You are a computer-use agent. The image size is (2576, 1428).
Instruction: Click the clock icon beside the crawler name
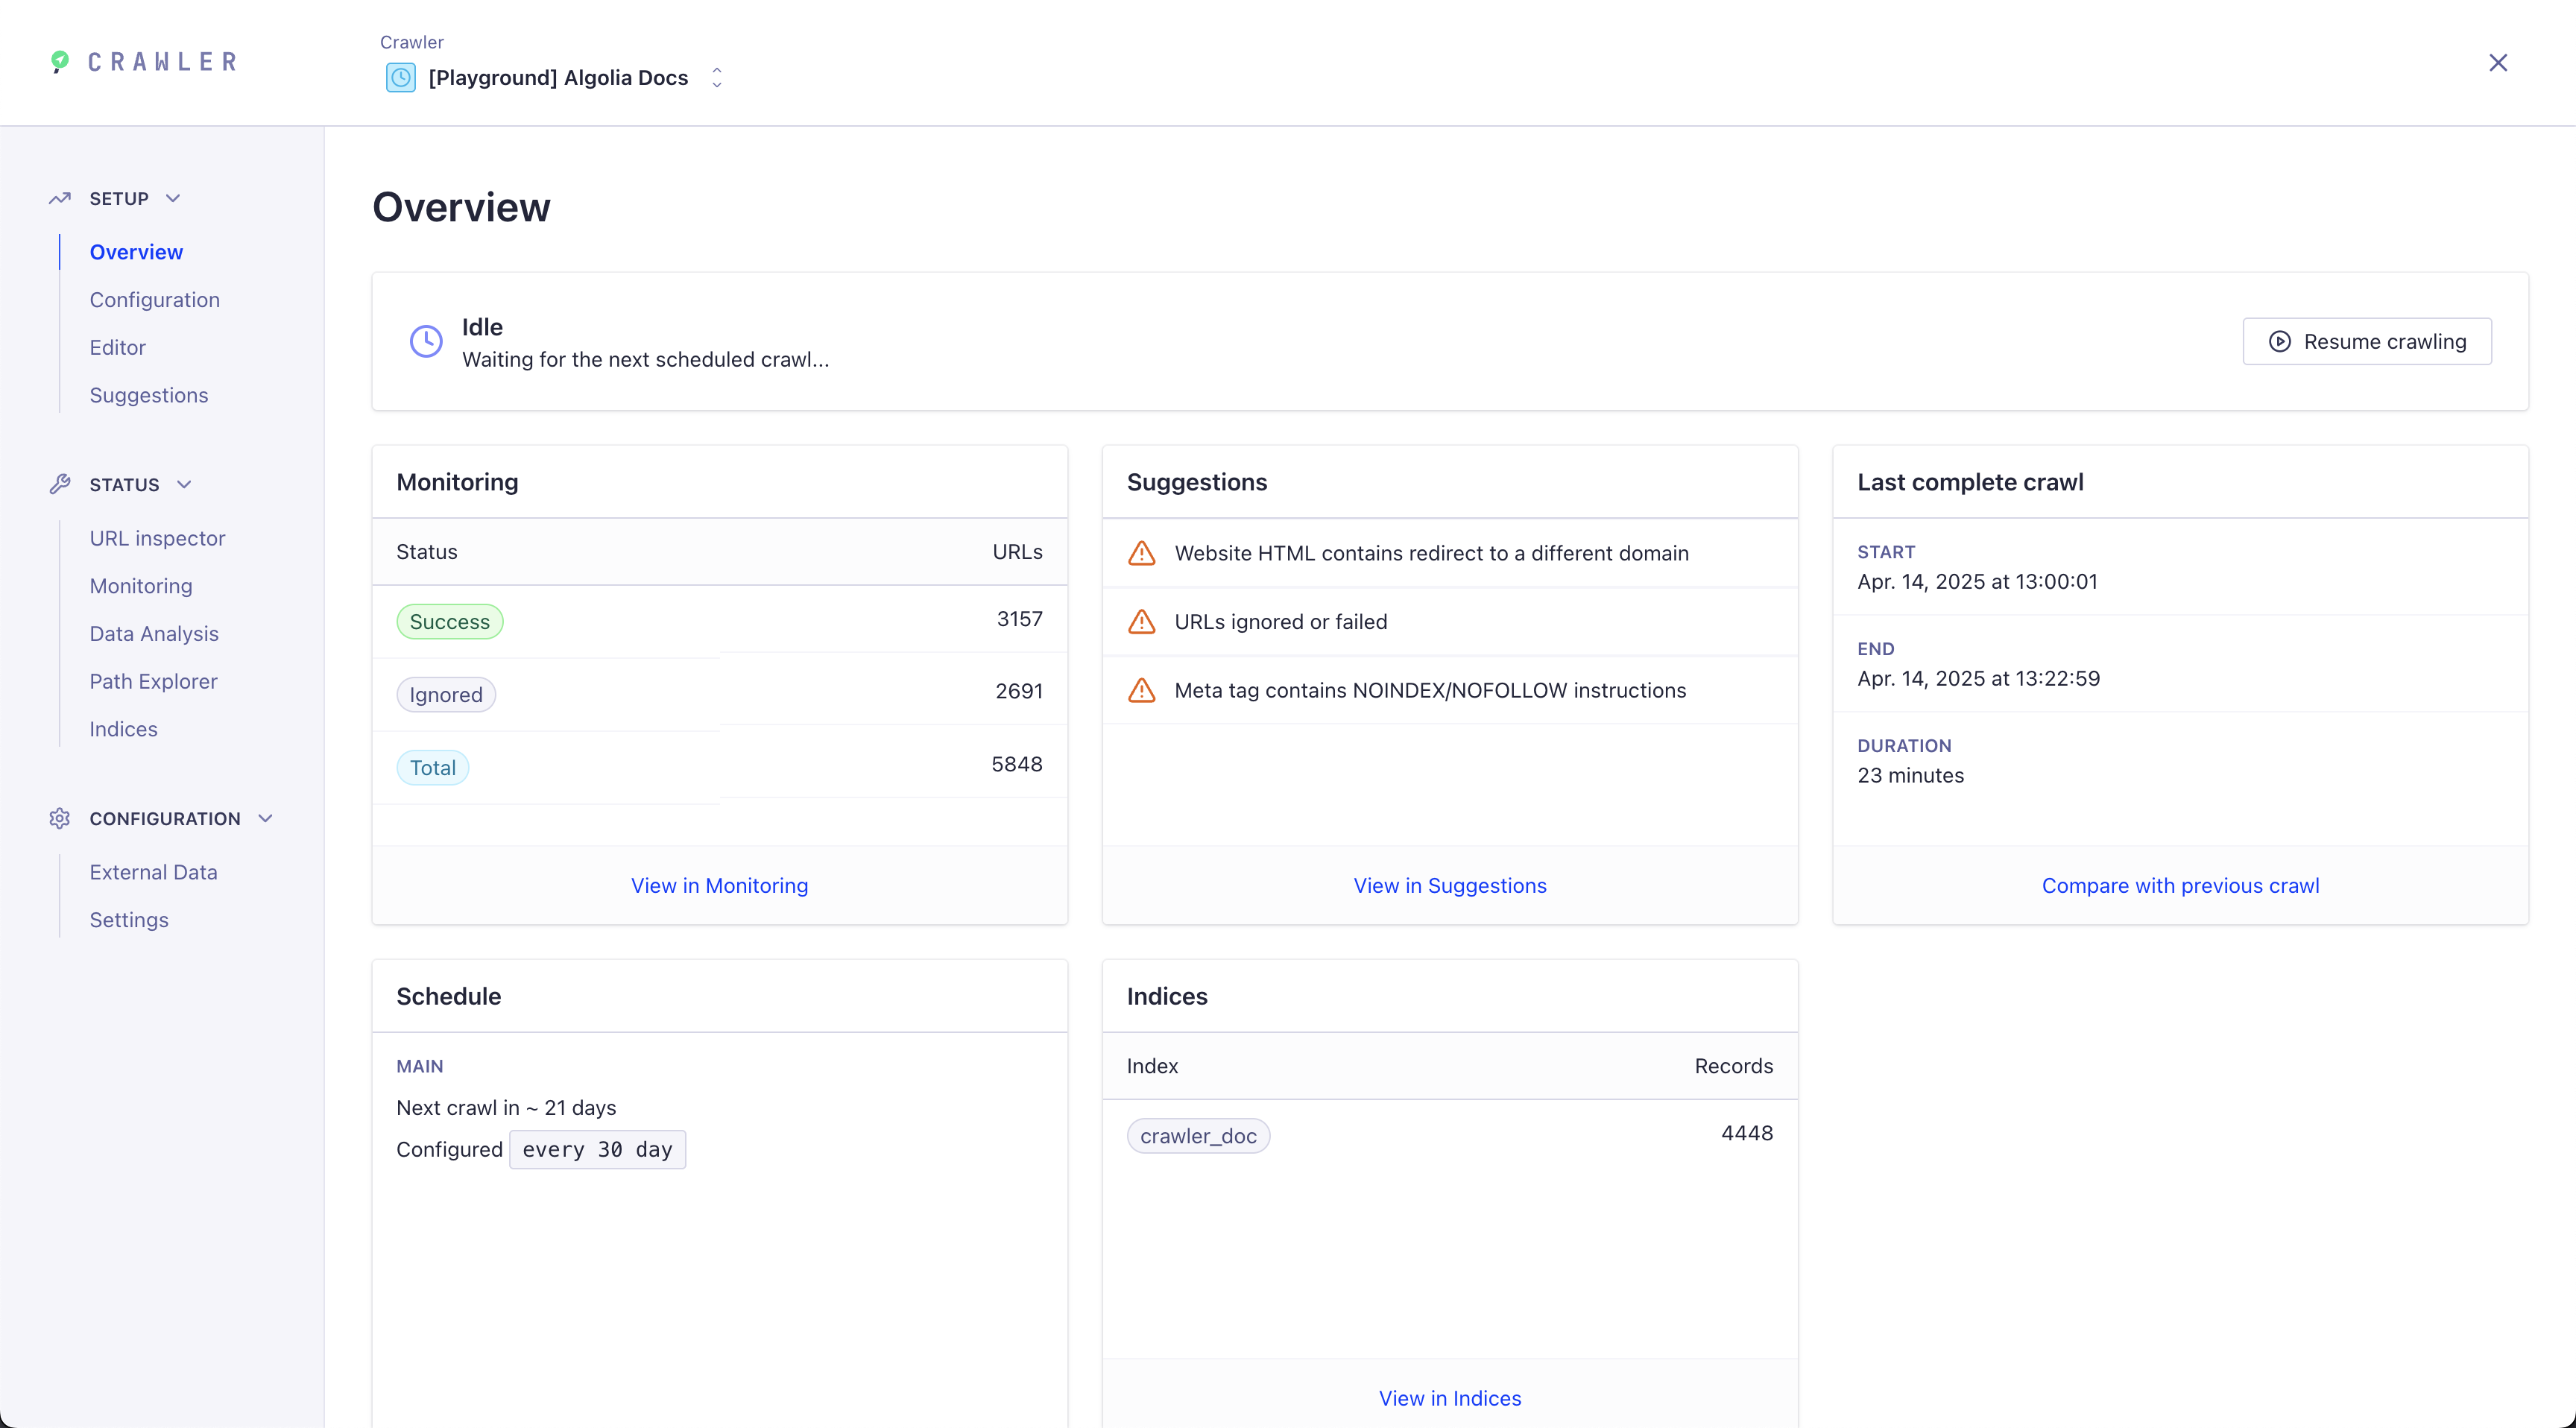coord(400,78)
